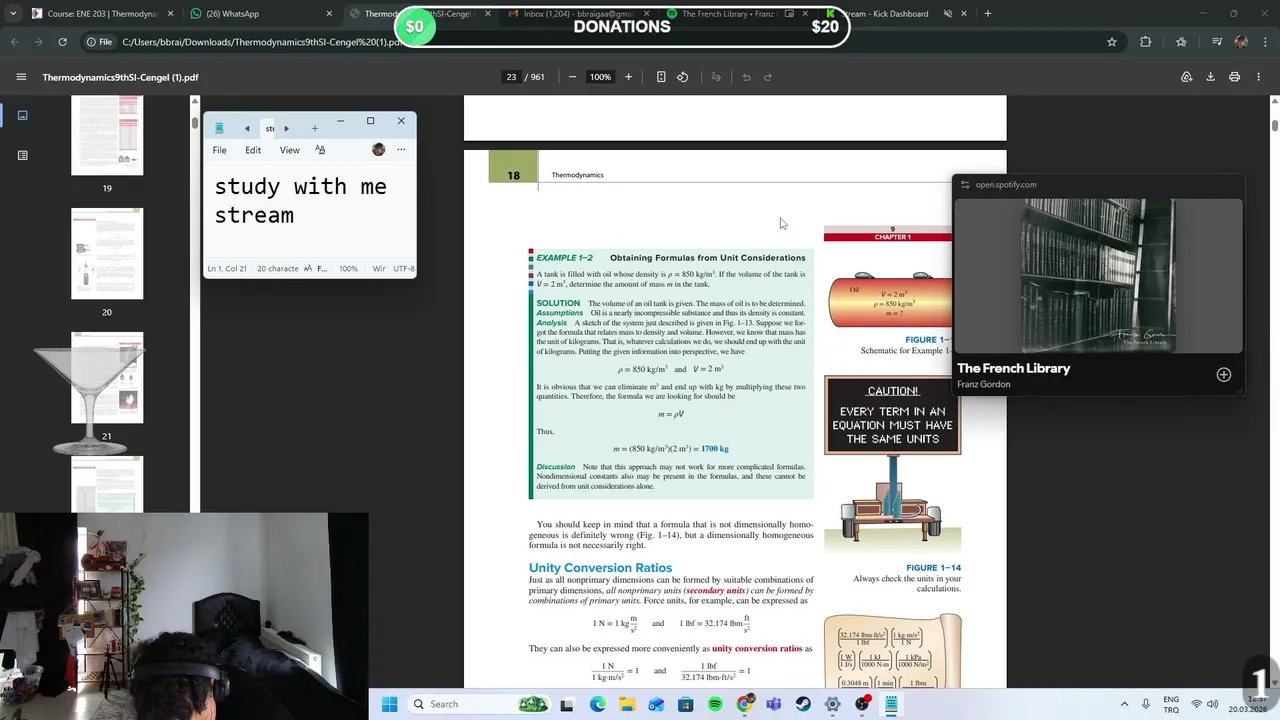The height and width of the screenshot is (720, 1280).
Task: Add The French Library to Spotify library
Action: (x=1223, y=375)
